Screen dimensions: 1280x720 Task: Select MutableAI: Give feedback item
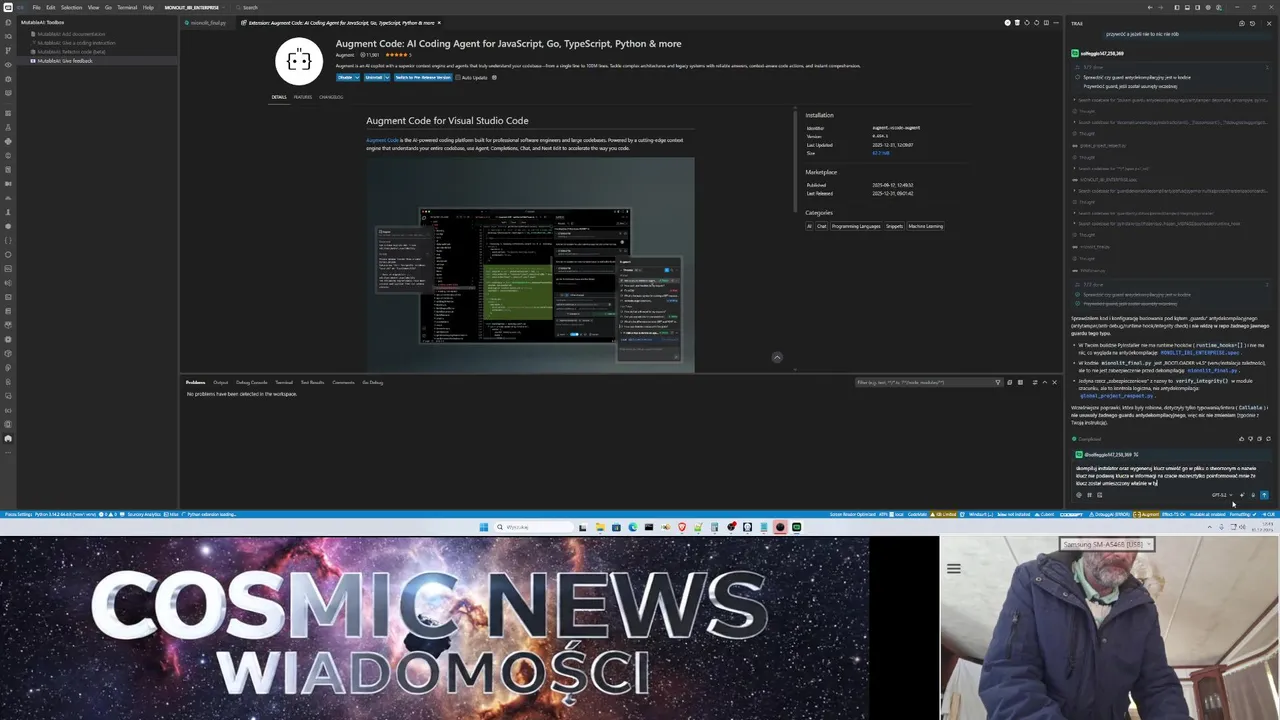pyautogui.click(x=65, y=61)
